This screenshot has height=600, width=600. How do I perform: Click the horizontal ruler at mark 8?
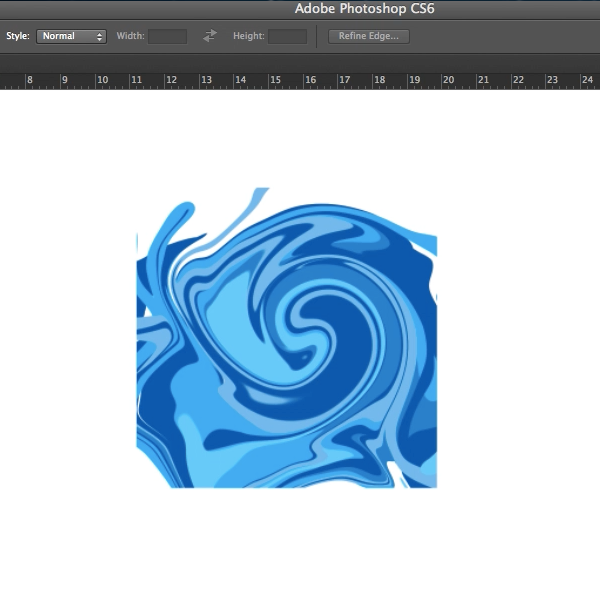(29, 80)
